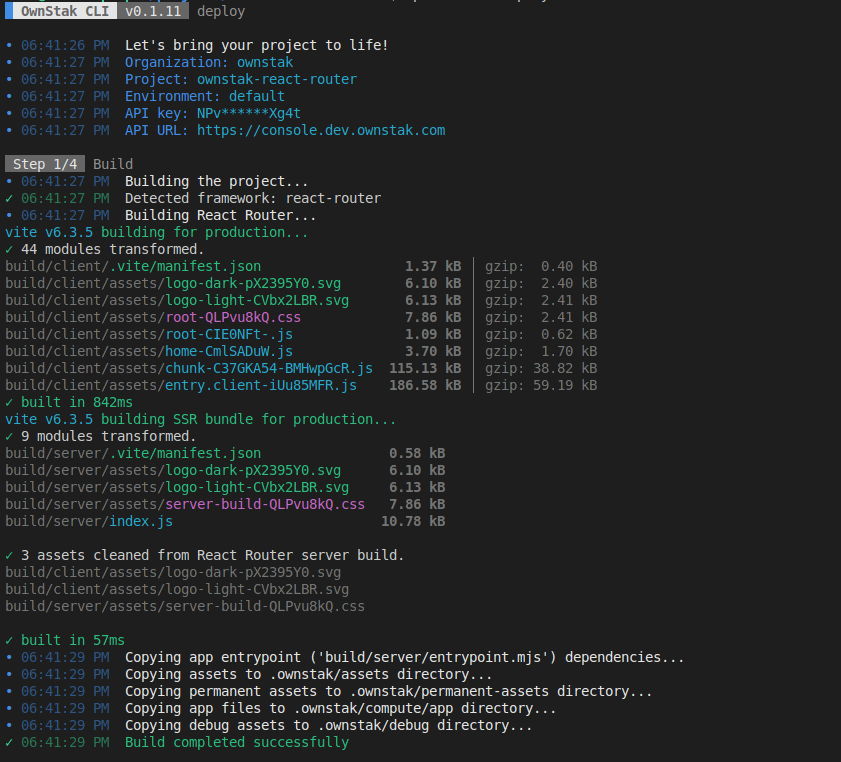Click the 'gzip: 59.19 kB' value
841x762 pixels.
tap(541, 386)
